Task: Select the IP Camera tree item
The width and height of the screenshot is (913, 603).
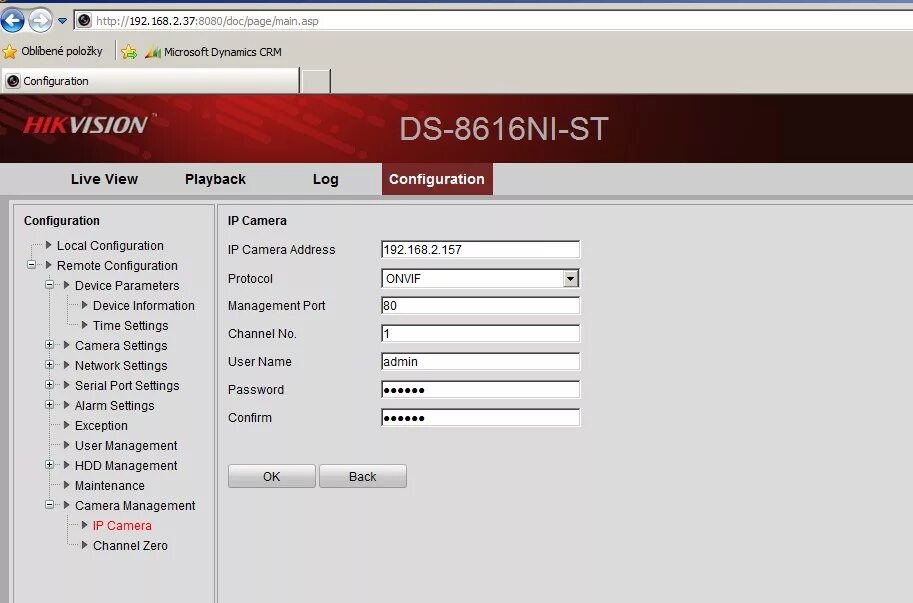Action: tap(122, 526)
